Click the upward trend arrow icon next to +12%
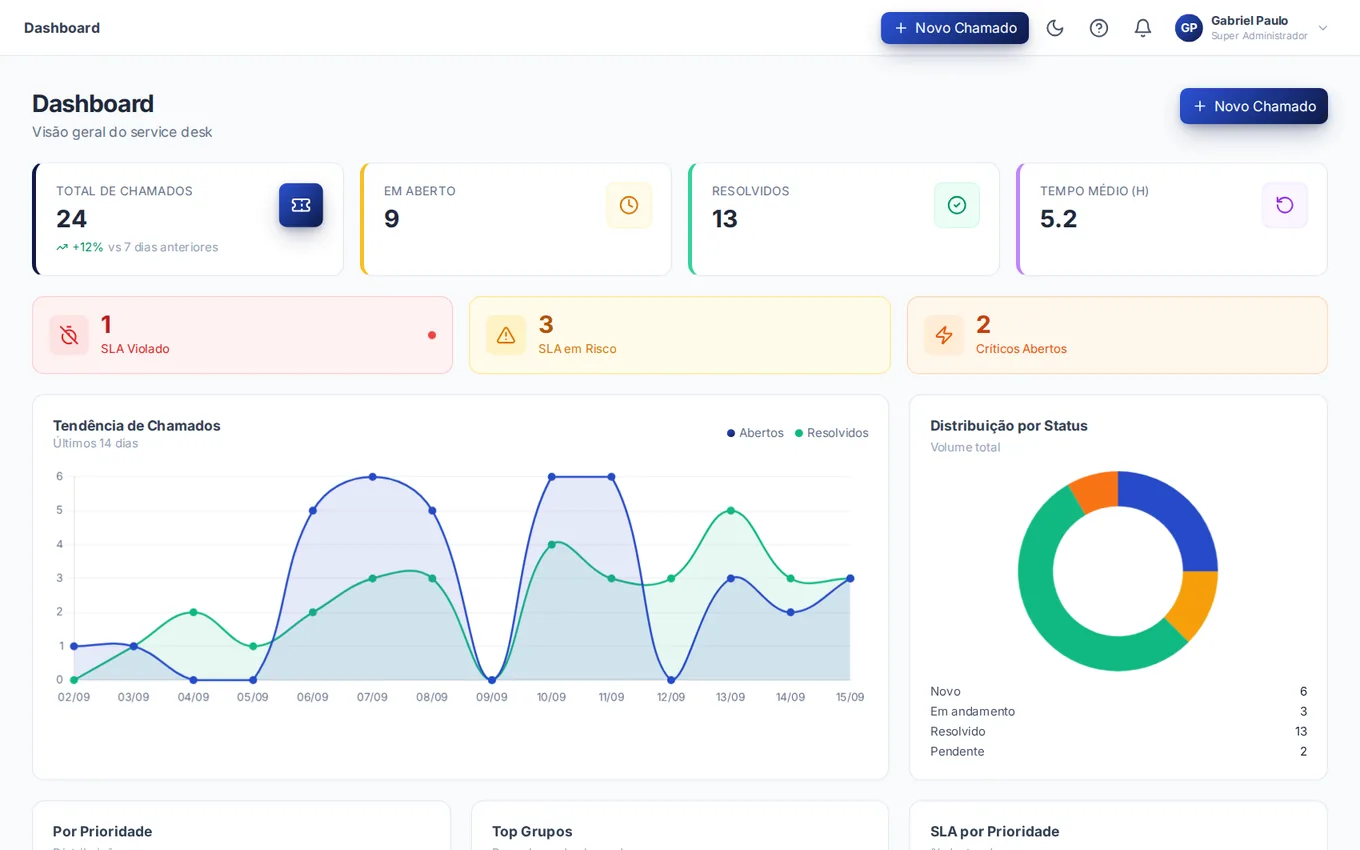This screenshot has width=1360, height=850. tap(62, 247)
